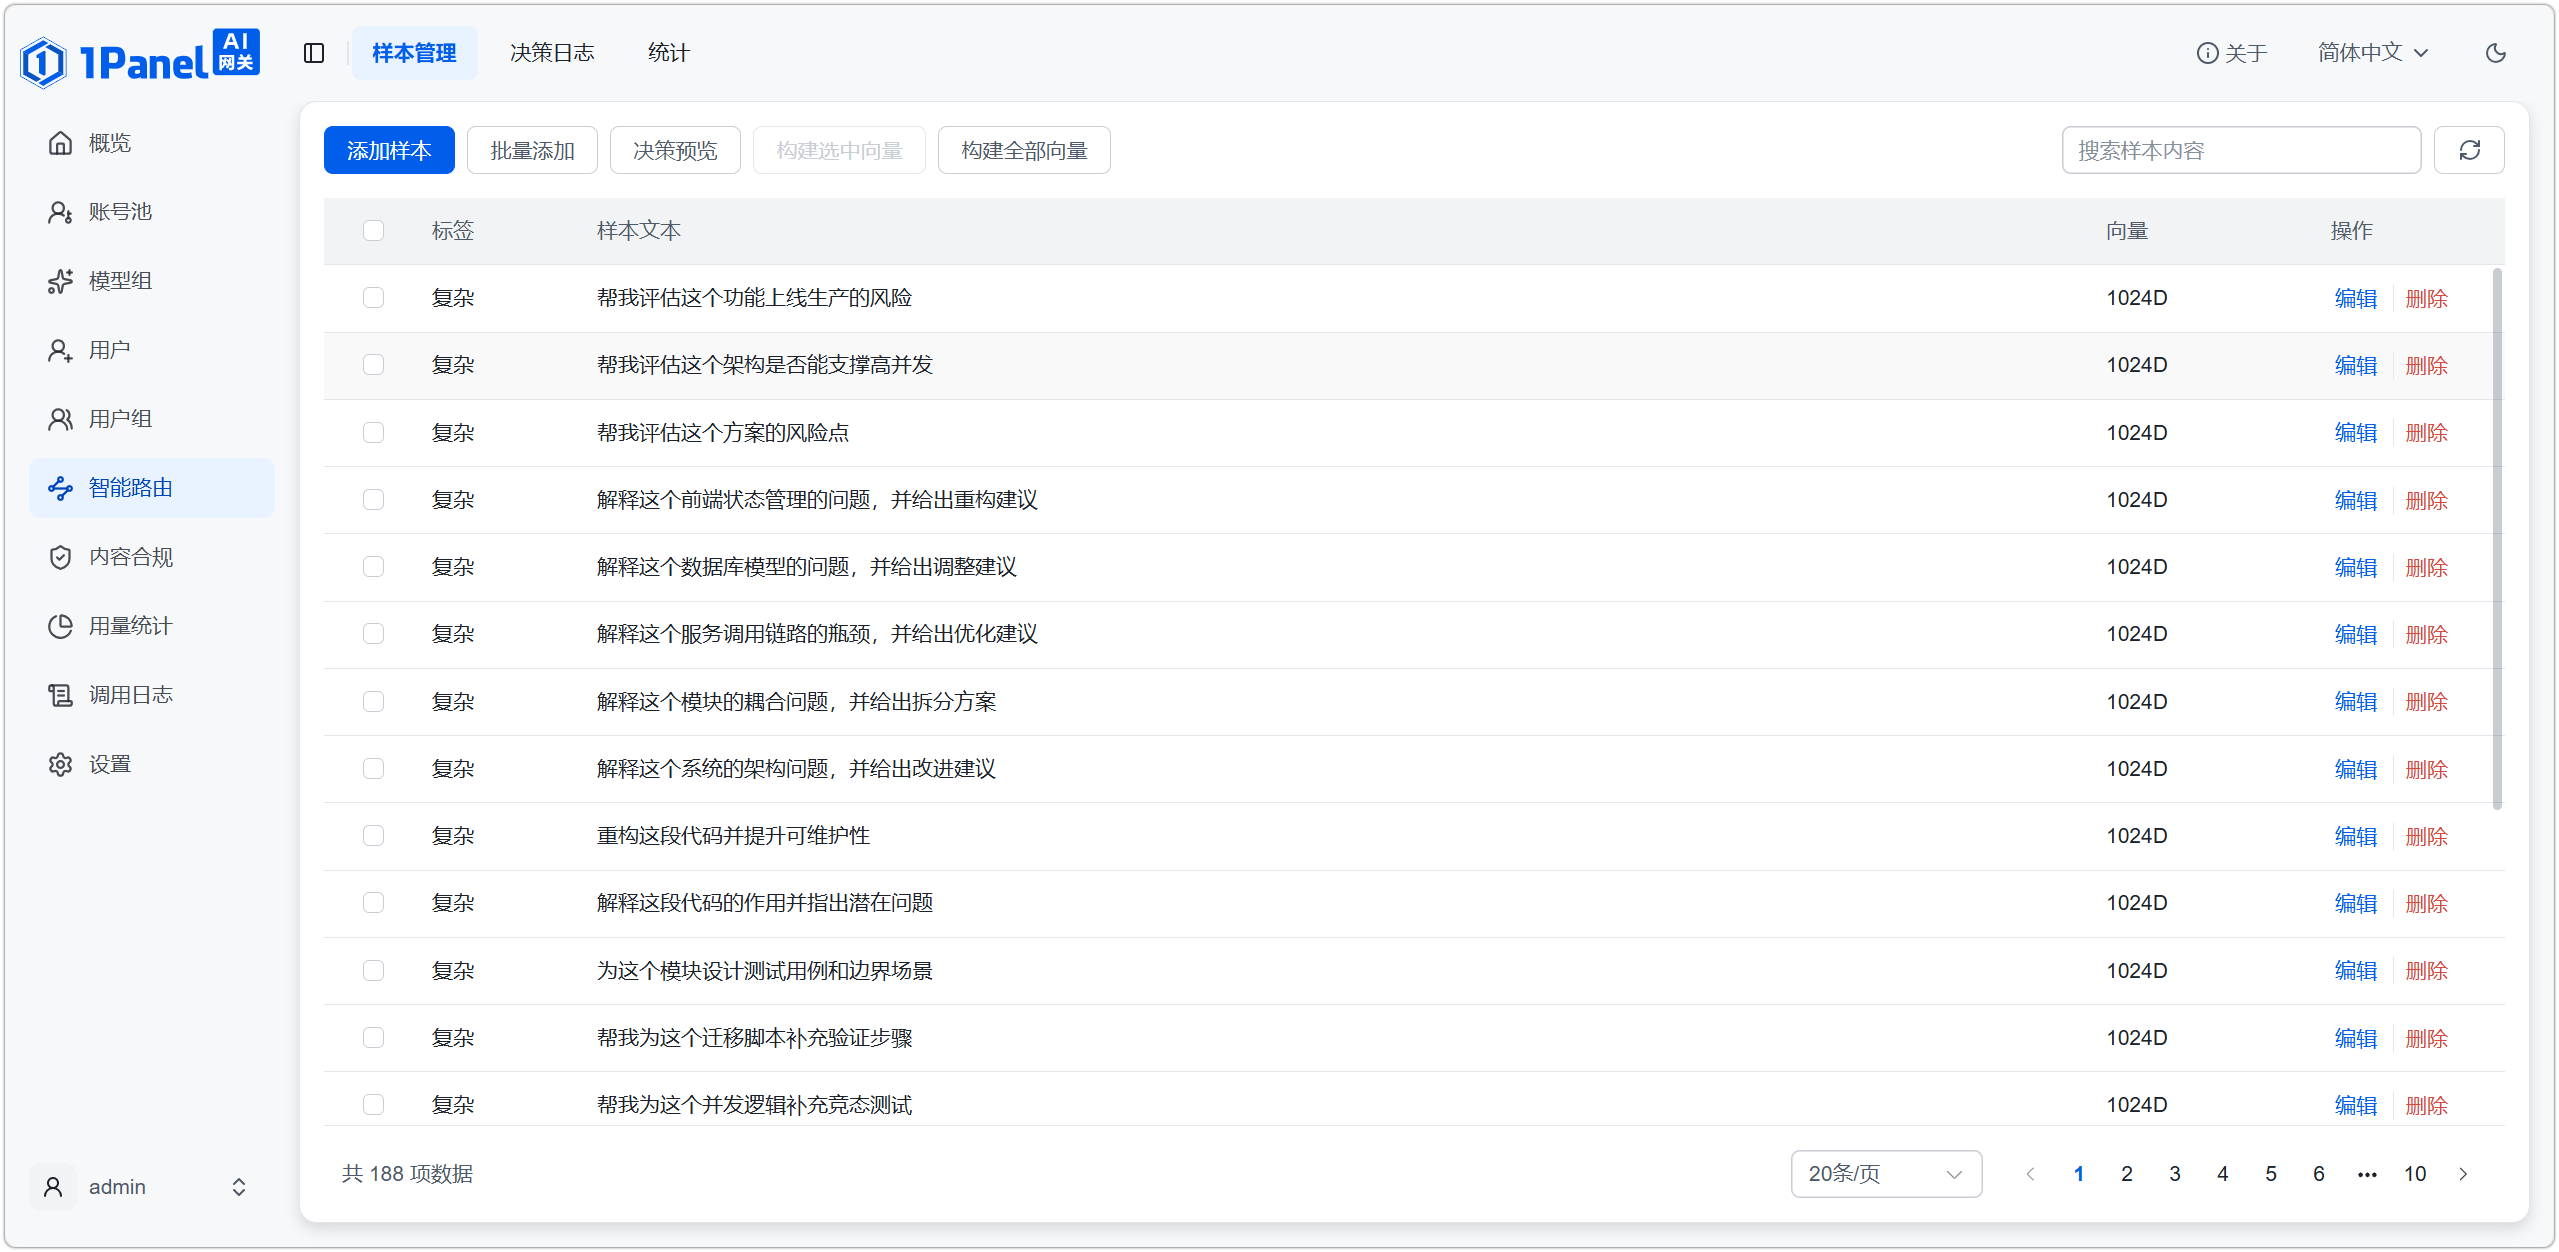Check row 解释这个数据库模型的问题
Viewport: 2559px width, 1252px height.
tap(373, 567)
